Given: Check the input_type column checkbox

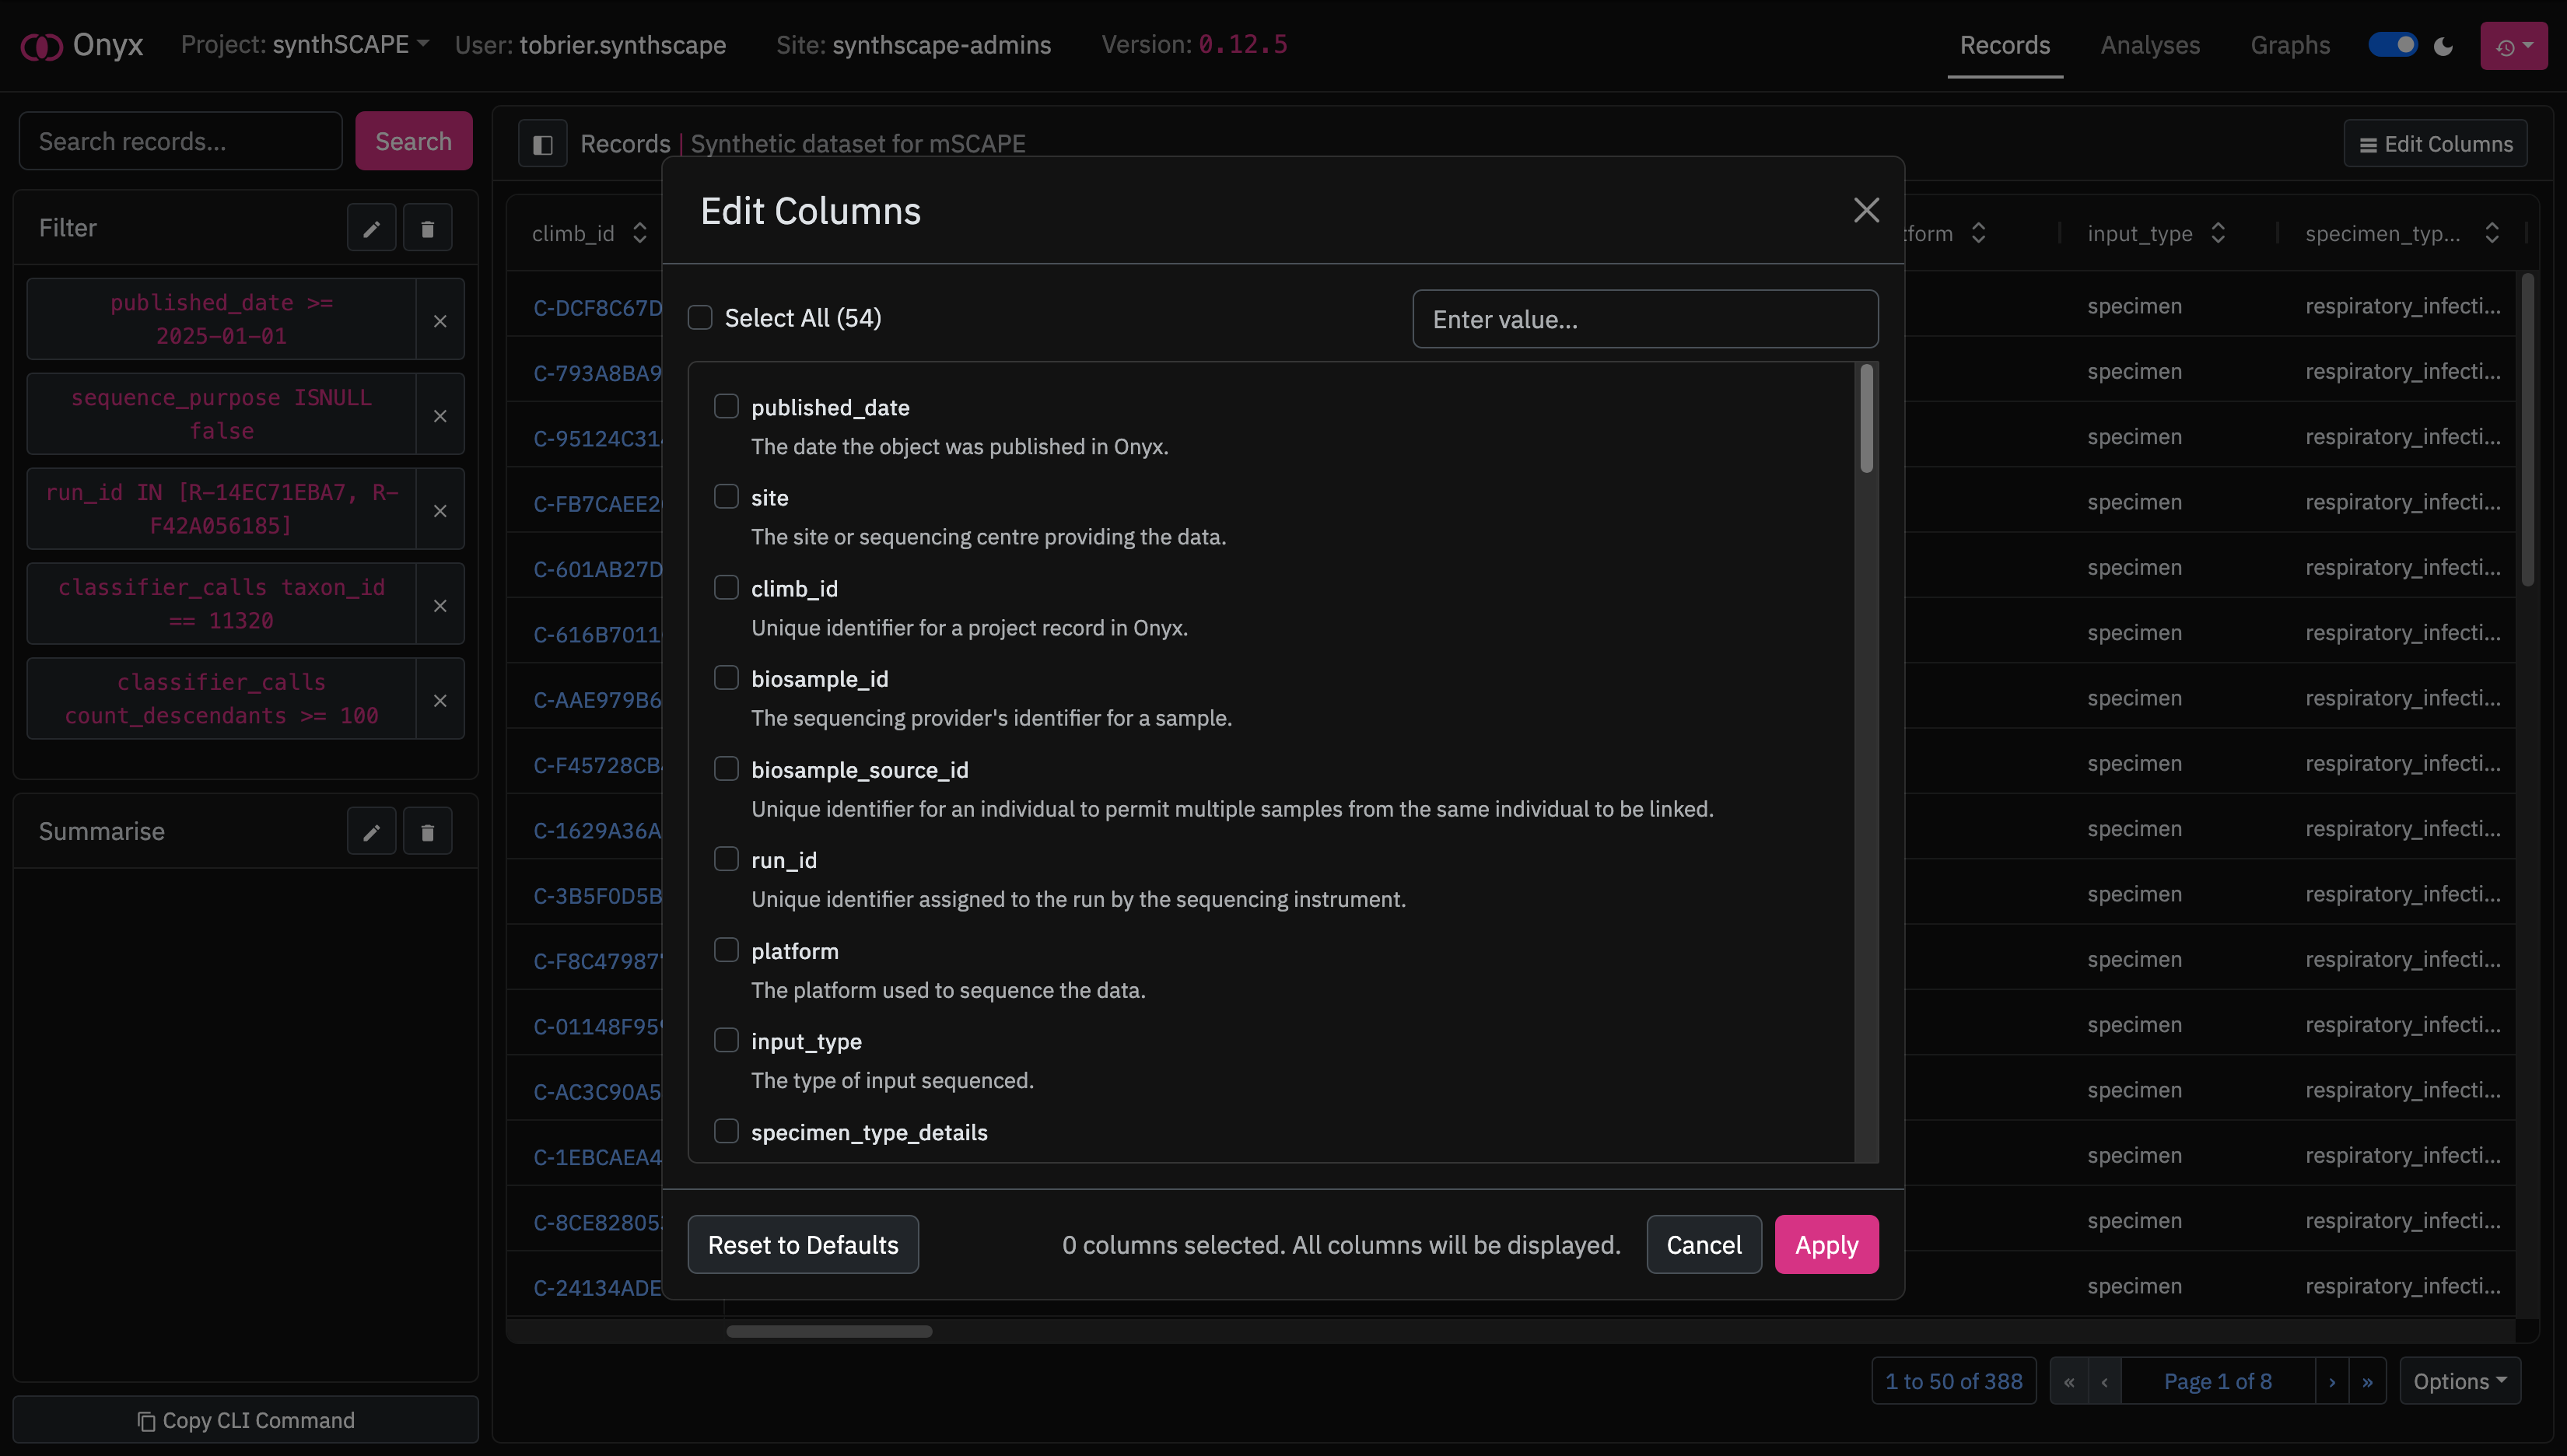Looking at the screenshot, I should (x=726, y=1040).
